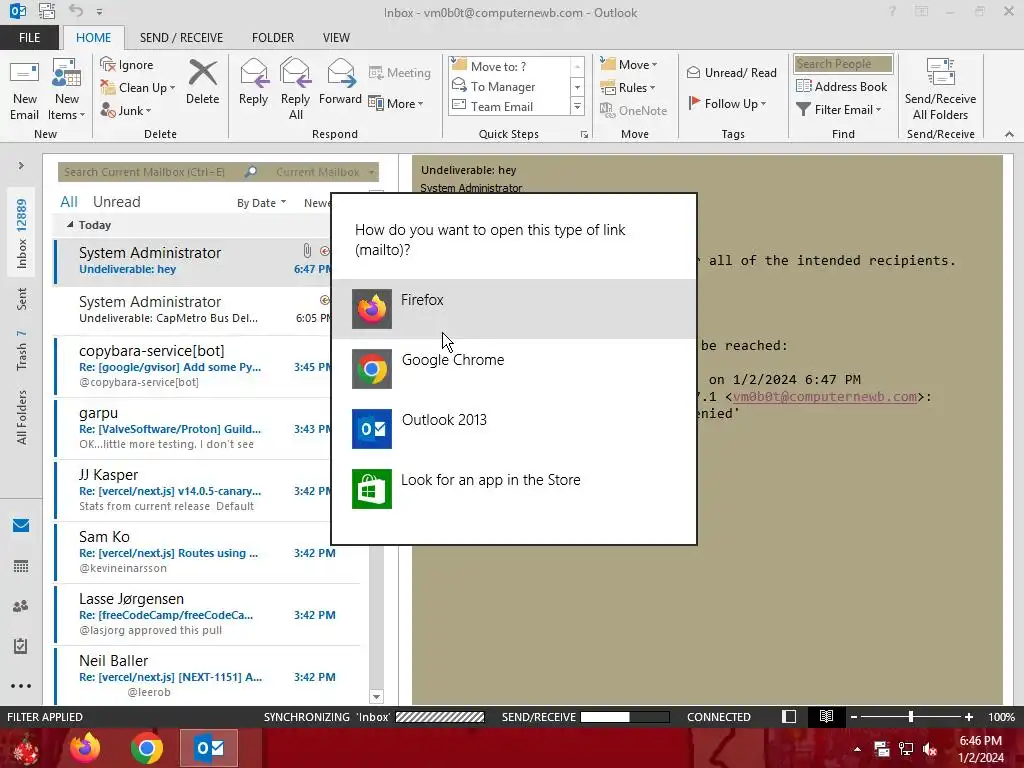Viewport: 1024px width, 768px height.
Task: Open the Follow Up flag menu
Action: pyautogui.click(x=727, y=104)
